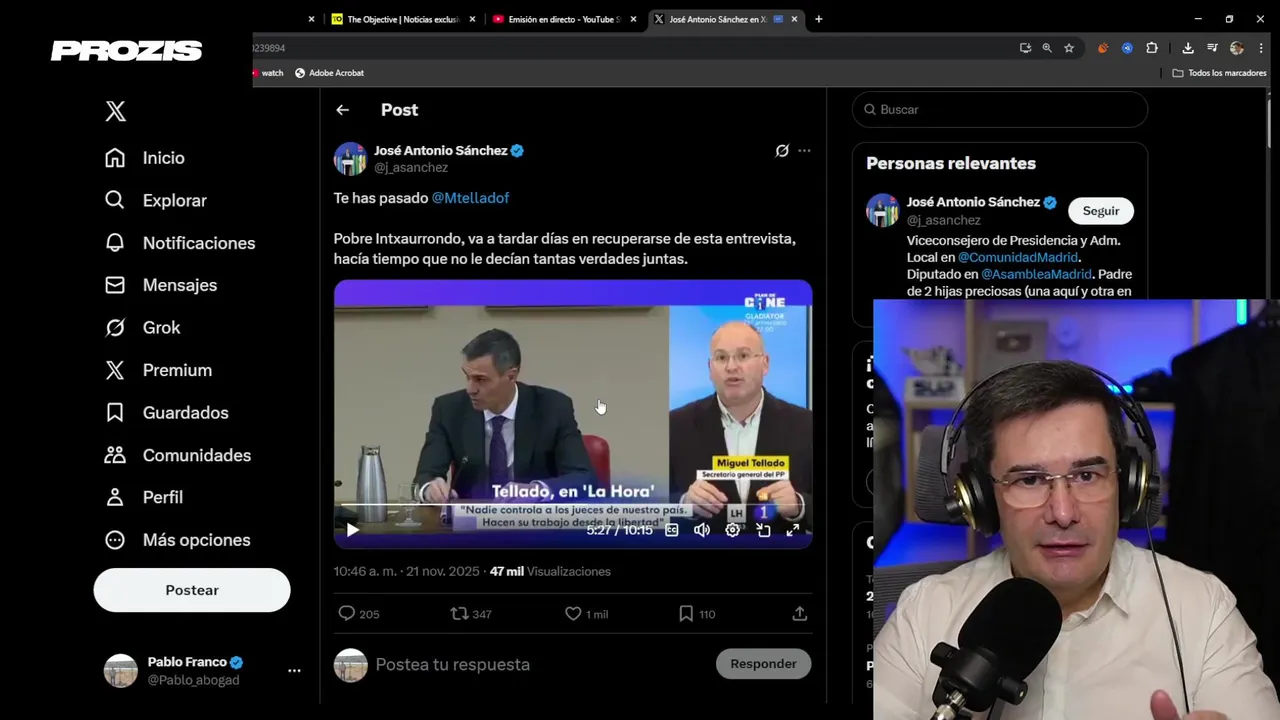Click the back arrow beside Post
Viewport: 1280px width, 720px height.
pyautogui.click(x=343, y=110)
